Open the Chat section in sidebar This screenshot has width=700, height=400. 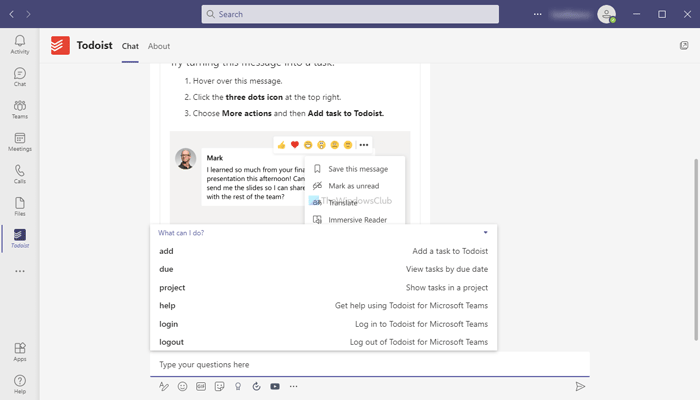(x=20, y=77)
